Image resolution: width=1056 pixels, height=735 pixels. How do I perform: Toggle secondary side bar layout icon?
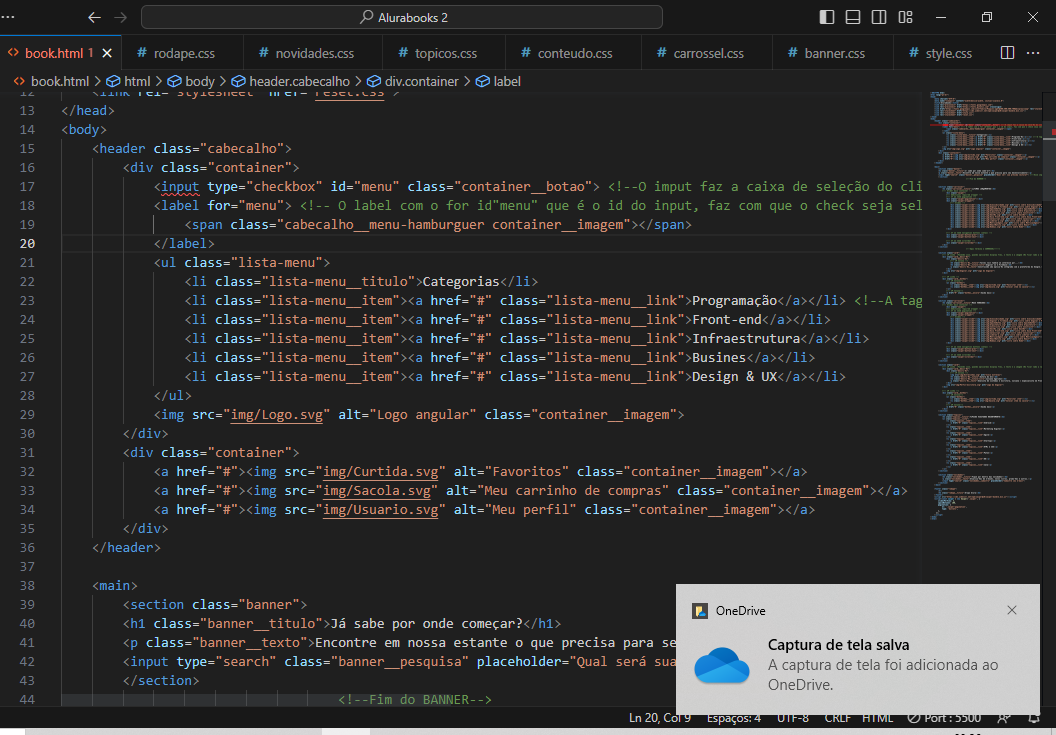point(879,18)
